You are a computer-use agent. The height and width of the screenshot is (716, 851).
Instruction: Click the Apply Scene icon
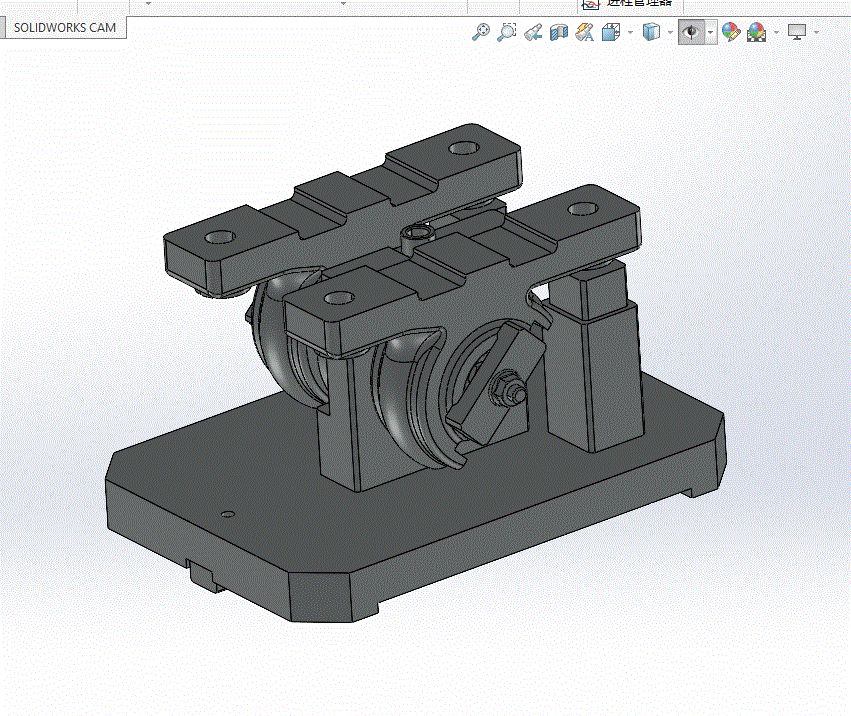coord(757,32)
